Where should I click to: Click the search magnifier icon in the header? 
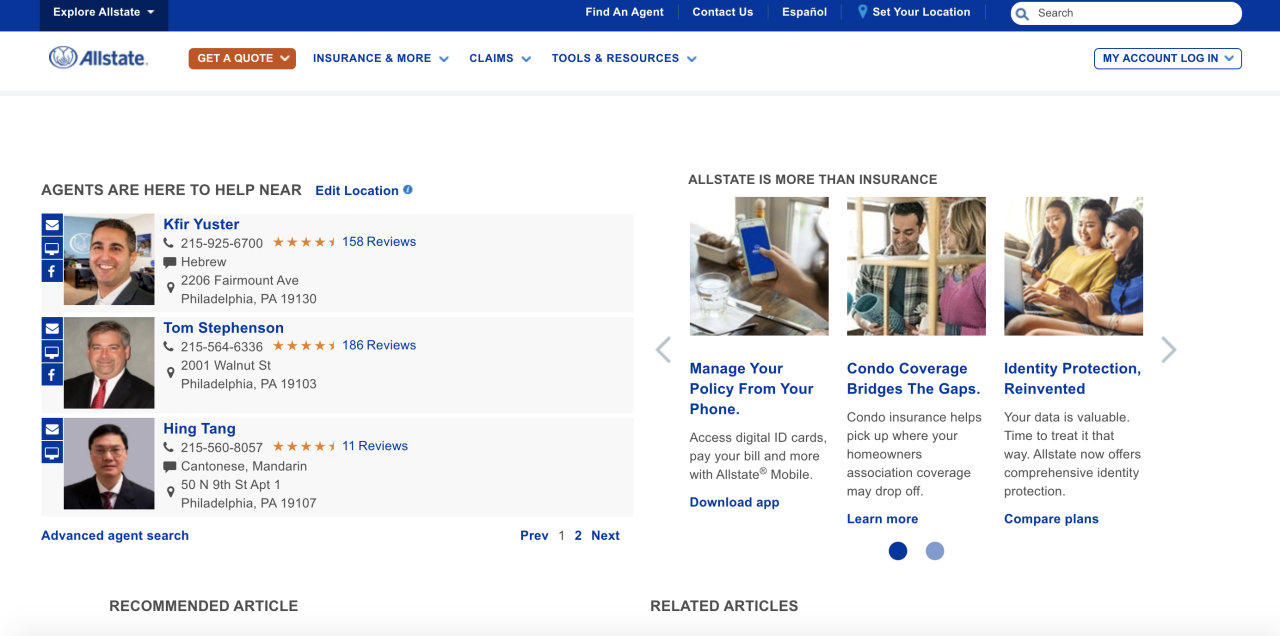[1022, 13]
